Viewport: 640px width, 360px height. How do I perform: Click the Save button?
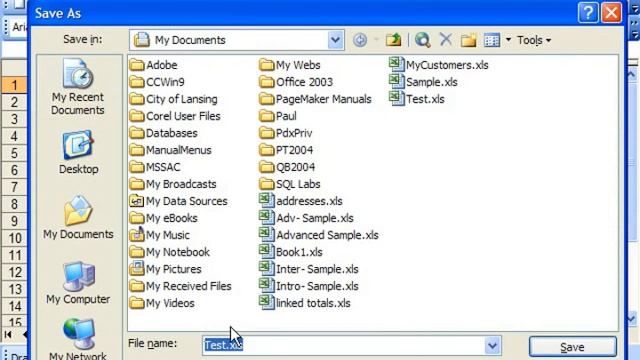[572, 347]
